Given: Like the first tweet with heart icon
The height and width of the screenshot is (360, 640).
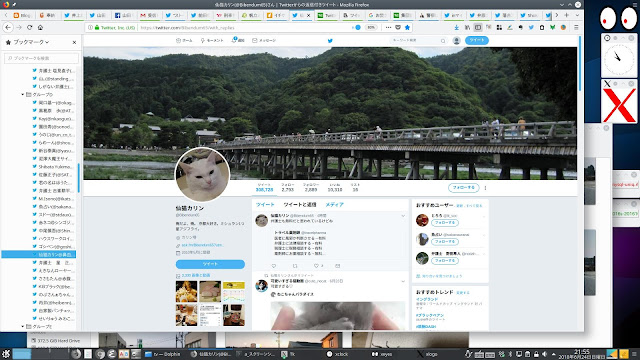Looking at the screenshot, I should [316, 266].
